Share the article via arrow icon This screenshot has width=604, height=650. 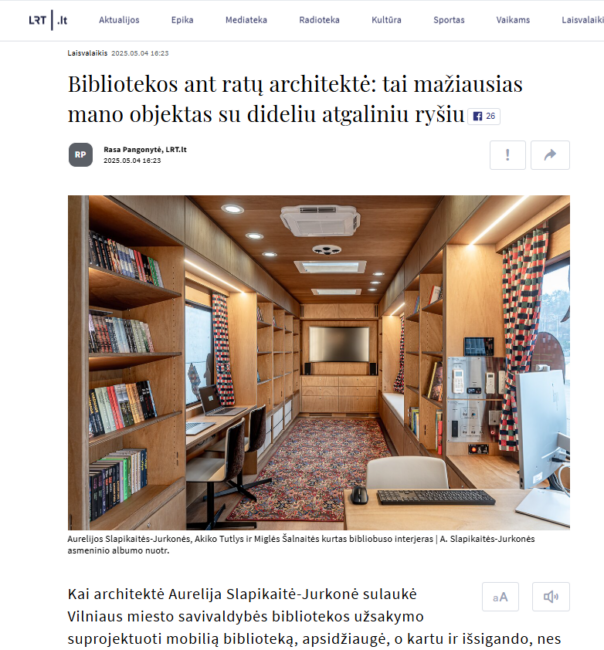pos(550,155)
